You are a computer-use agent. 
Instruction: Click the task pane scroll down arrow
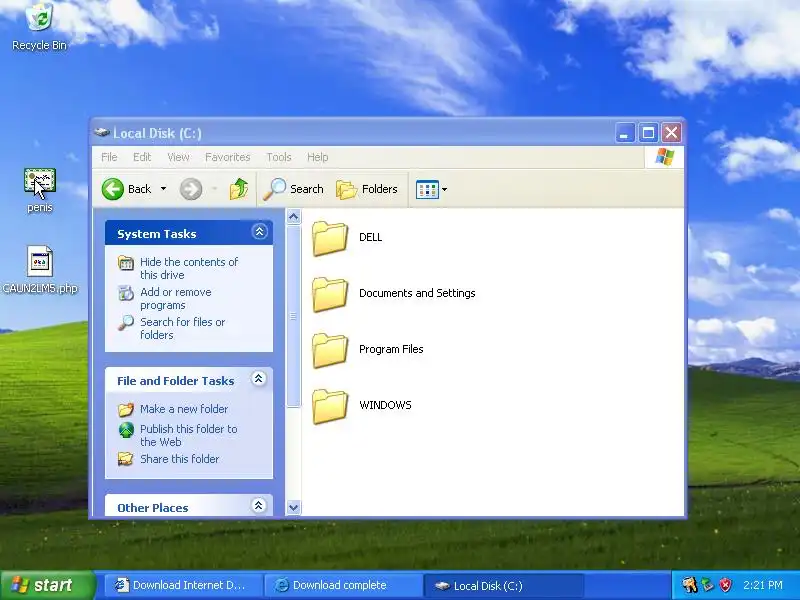tap(293, 508)
